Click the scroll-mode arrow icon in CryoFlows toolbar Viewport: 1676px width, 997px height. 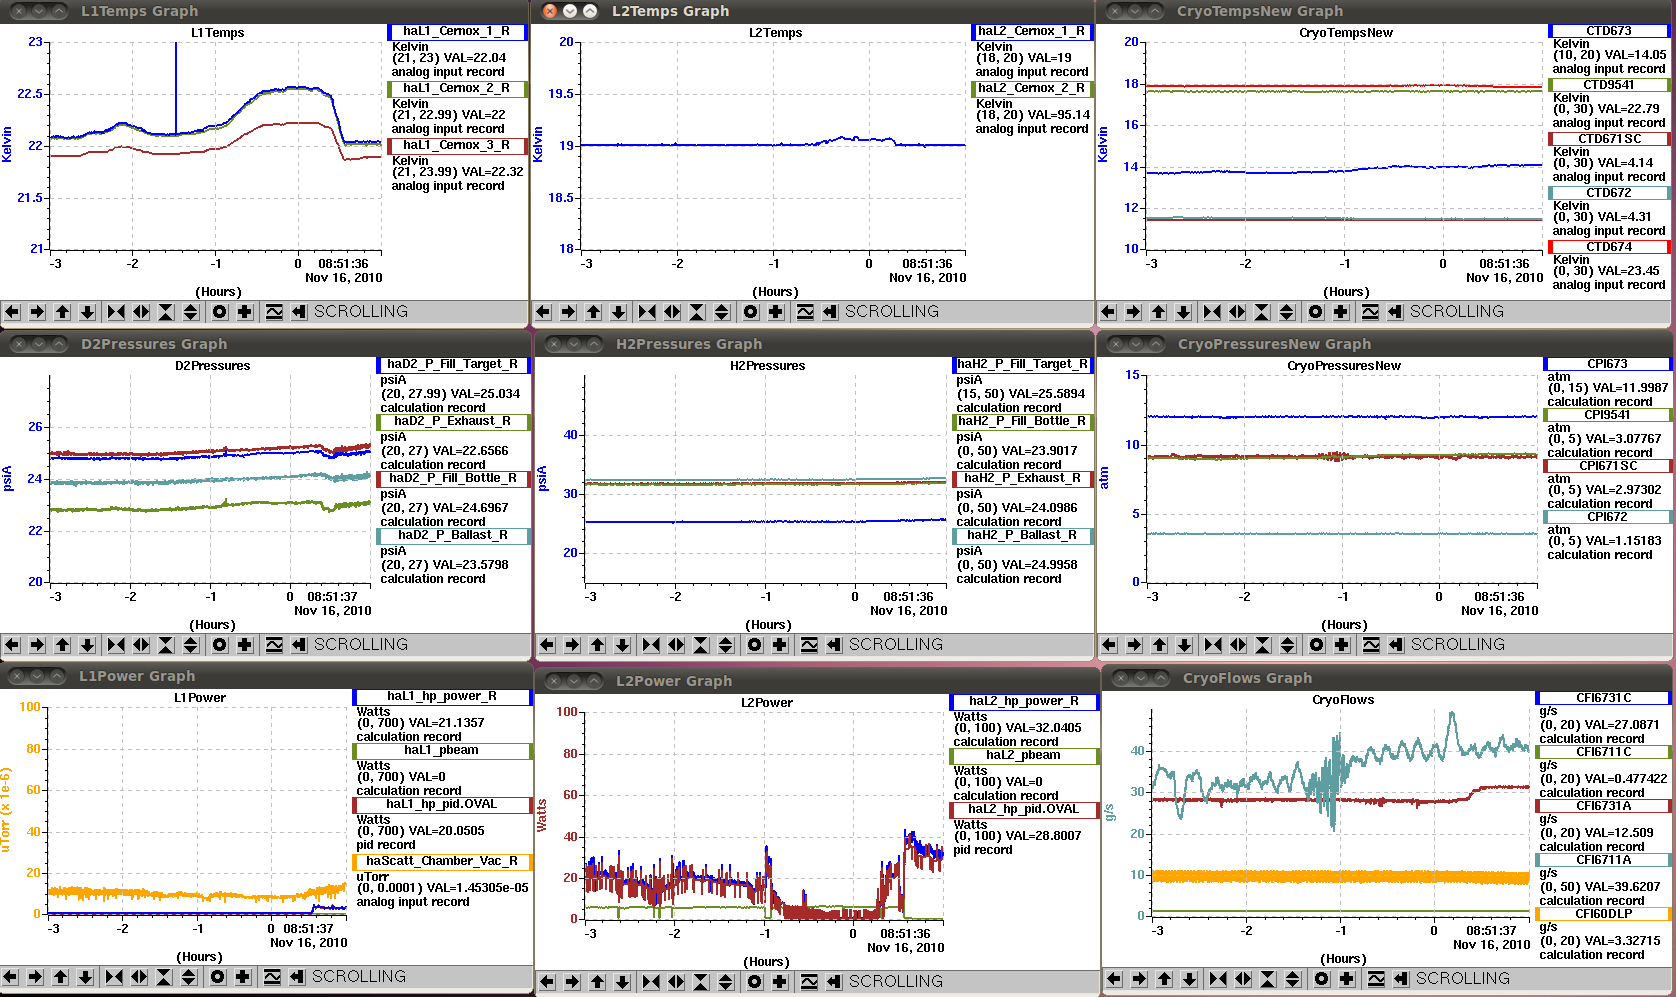tap(1401, 979)
